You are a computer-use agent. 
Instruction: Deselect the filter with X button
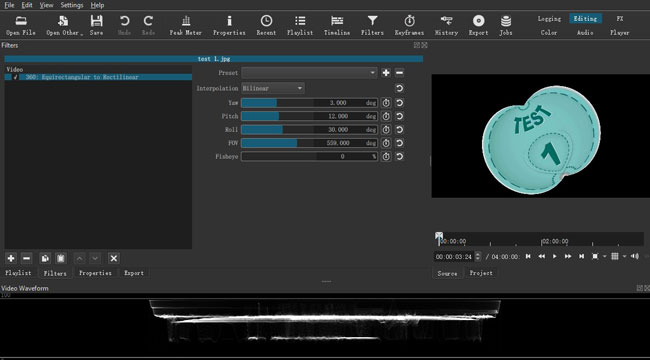pyautogui.click(x=113, y=258)
